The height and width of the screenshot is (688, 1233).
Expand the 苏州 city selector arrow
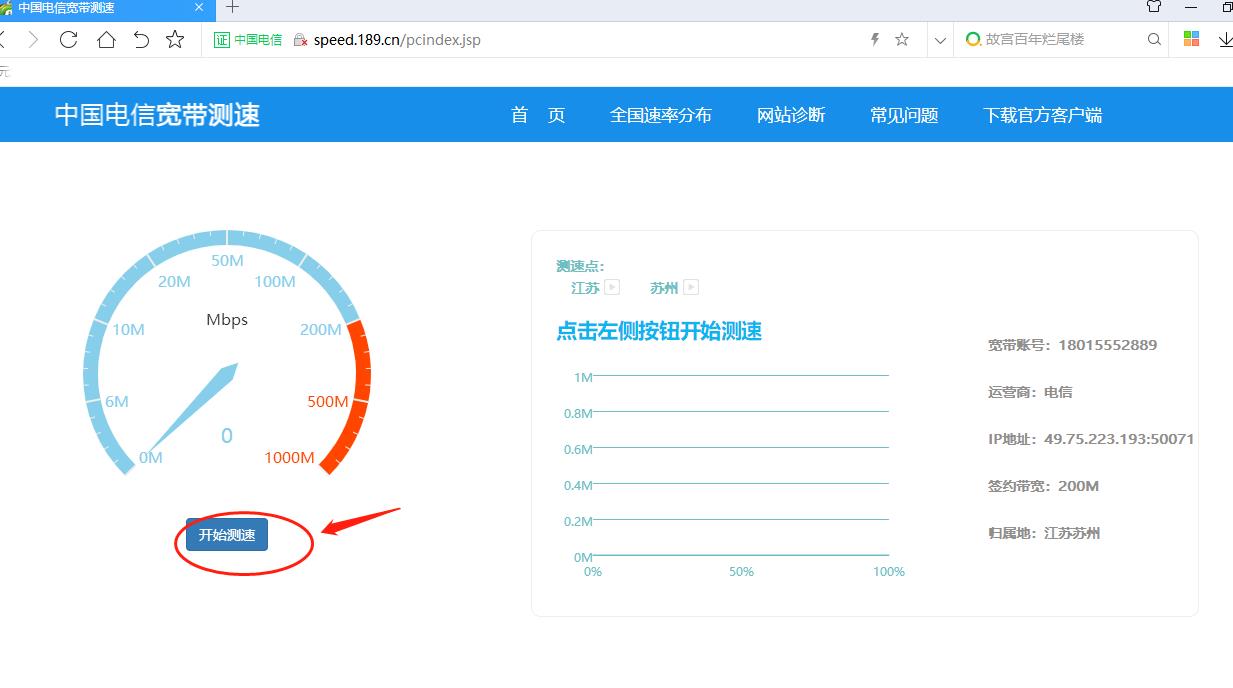pyautogui.click(x=690, y=287)
